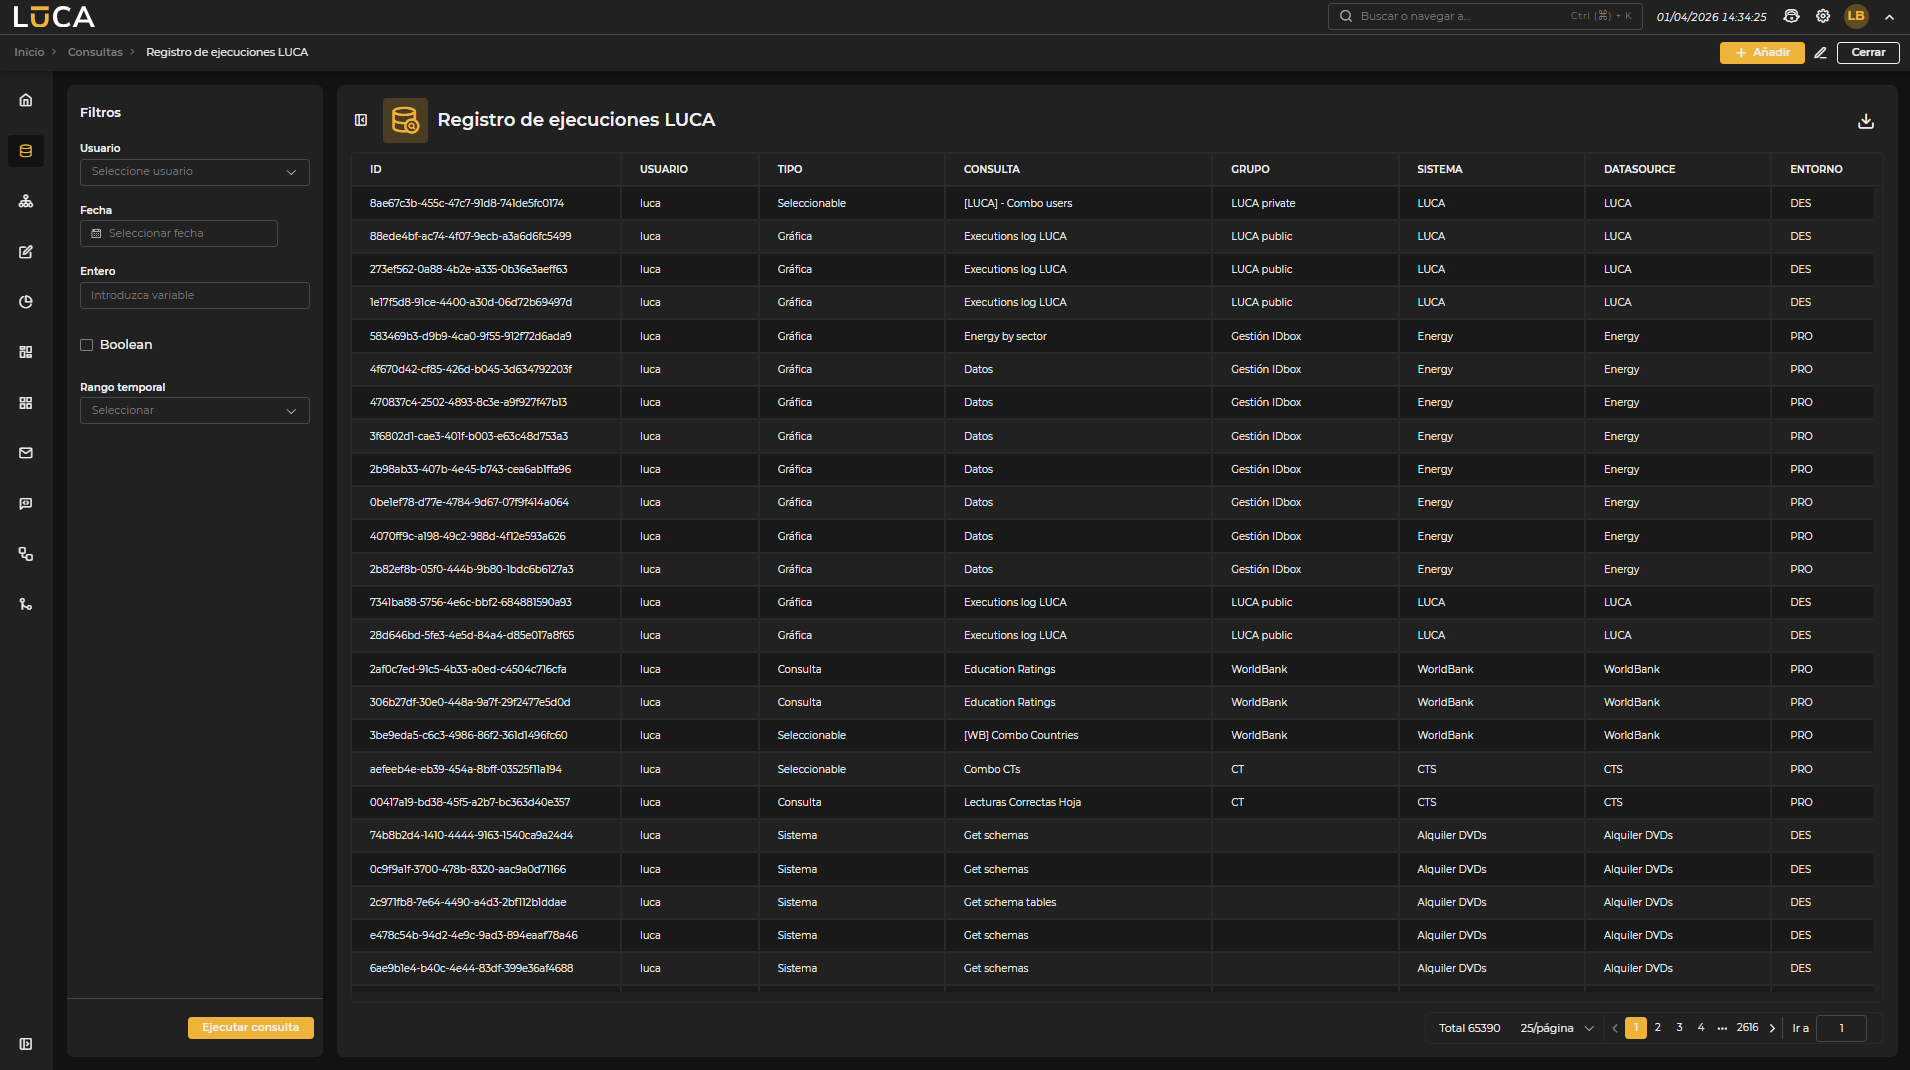Open the dashboard layout sidebar icon
Viewport: 1910px width, 1070px height.
(x=26, y=352)
